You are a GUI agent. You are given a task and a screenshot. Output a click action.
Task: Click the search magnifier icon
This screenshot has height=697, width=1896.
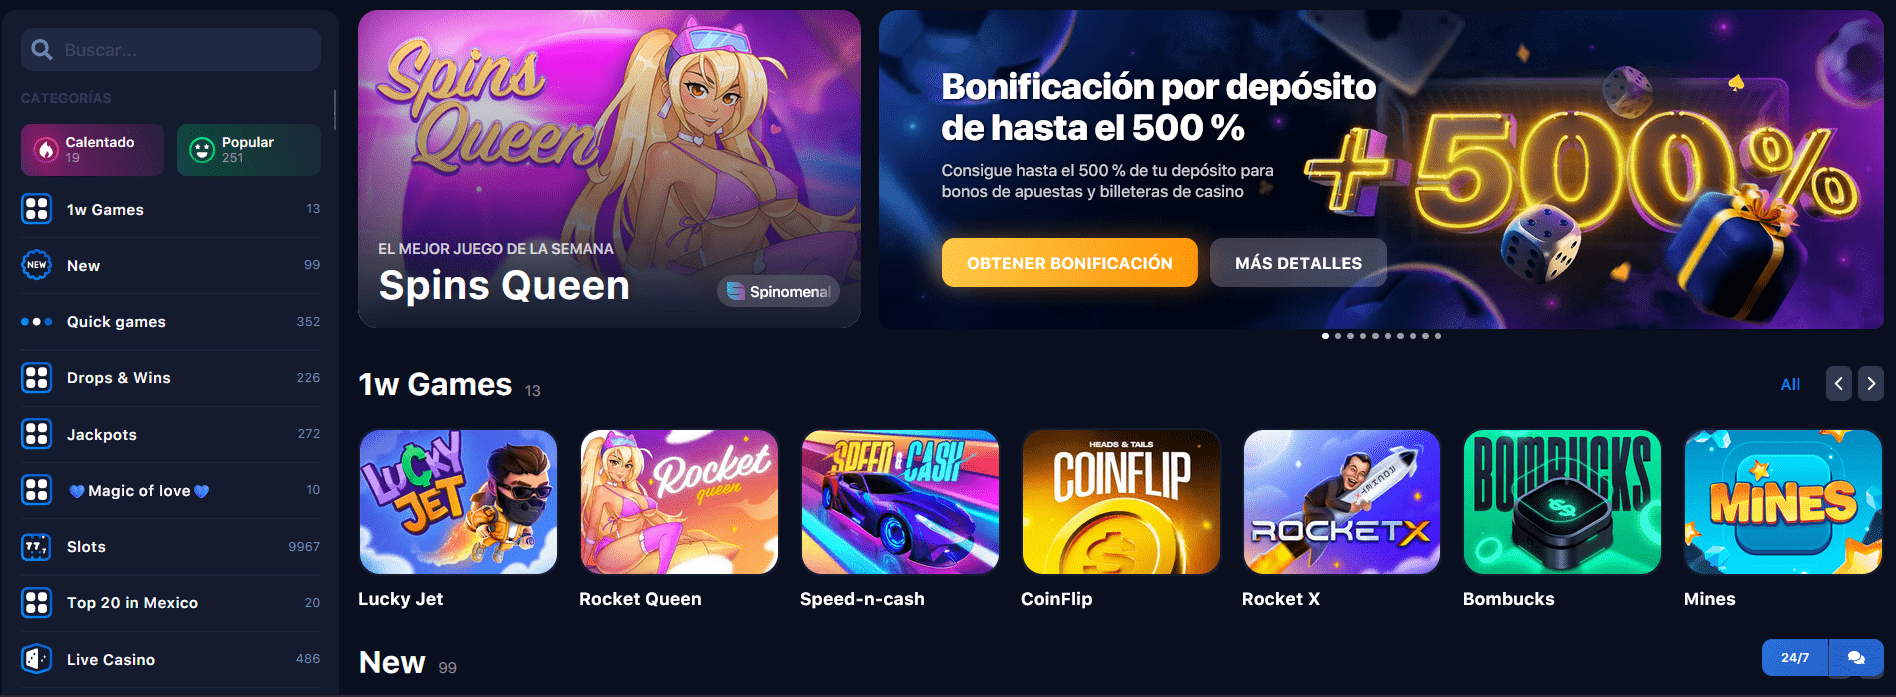[x=41, y=49]
